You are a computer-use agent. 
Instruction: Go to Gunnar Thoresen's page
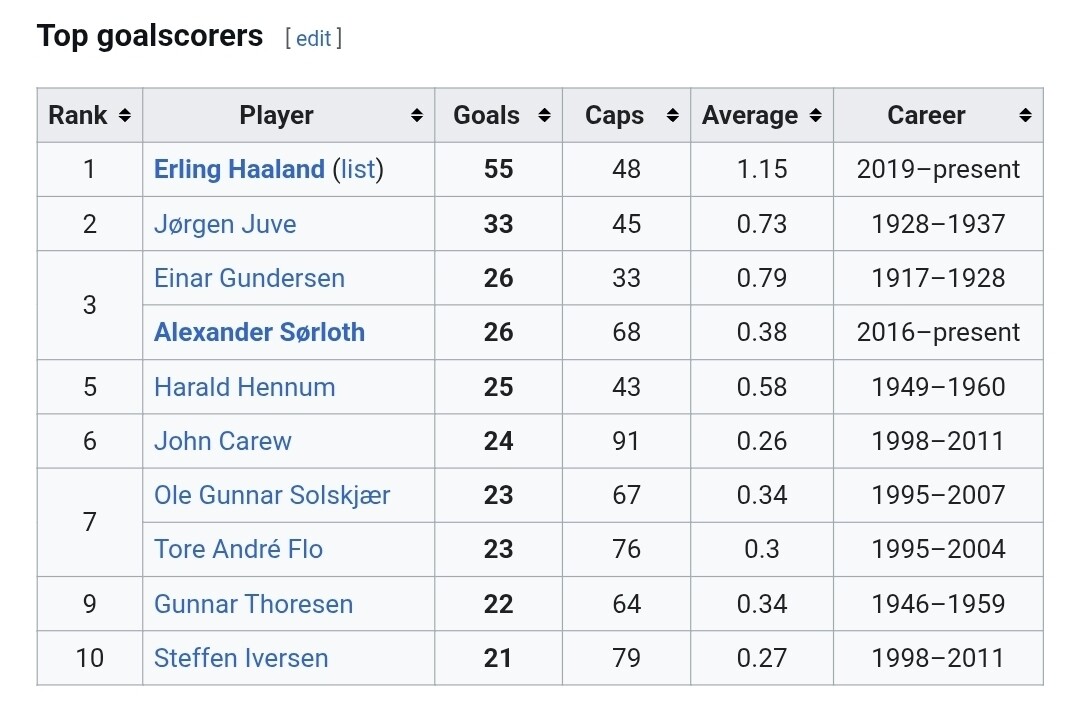(x=253, y=604)
